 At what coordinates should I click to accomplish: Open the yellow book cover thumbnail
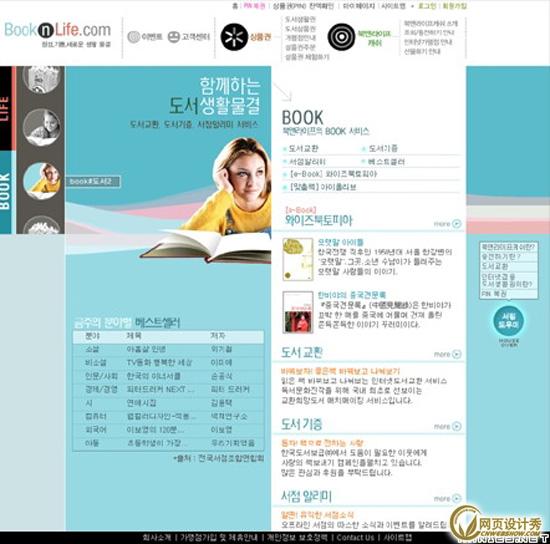click(x=298, y=259)
